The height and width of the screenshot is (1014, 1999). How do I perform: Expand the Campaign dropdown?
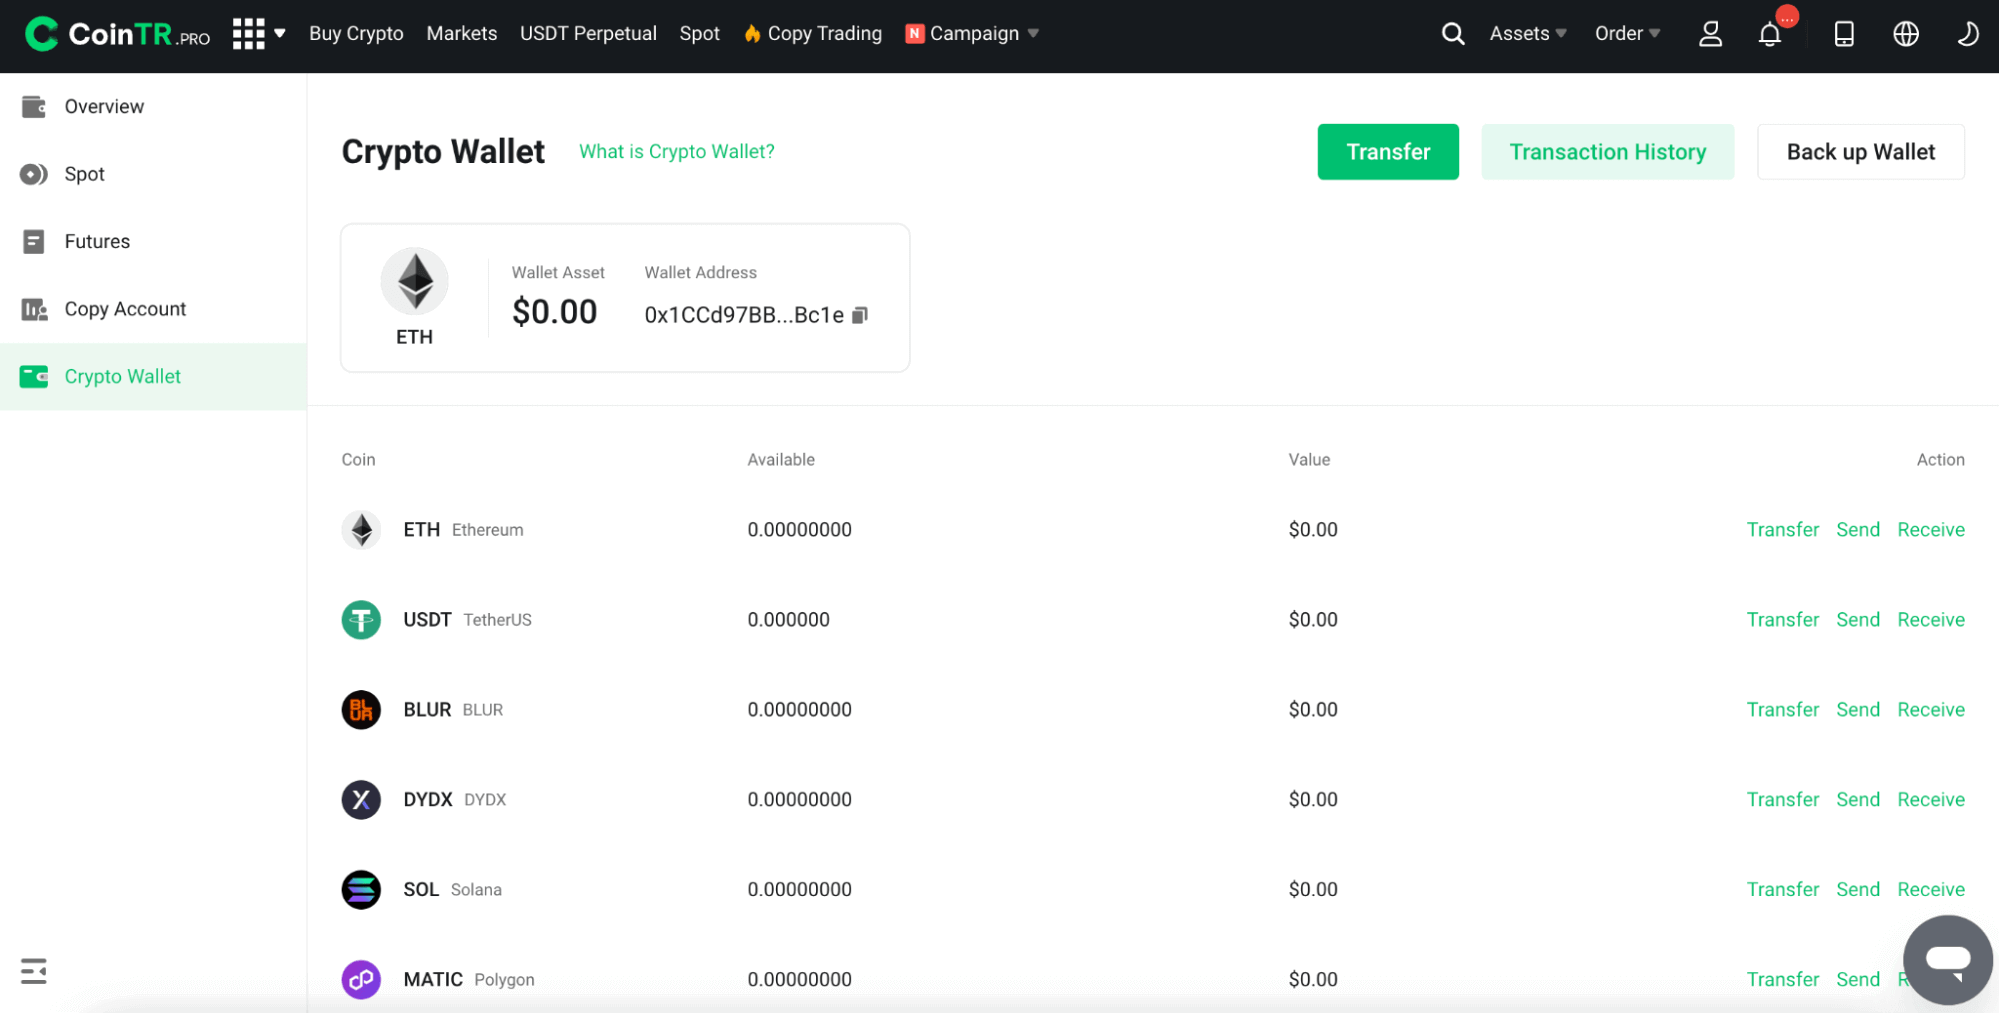[973, 34]
